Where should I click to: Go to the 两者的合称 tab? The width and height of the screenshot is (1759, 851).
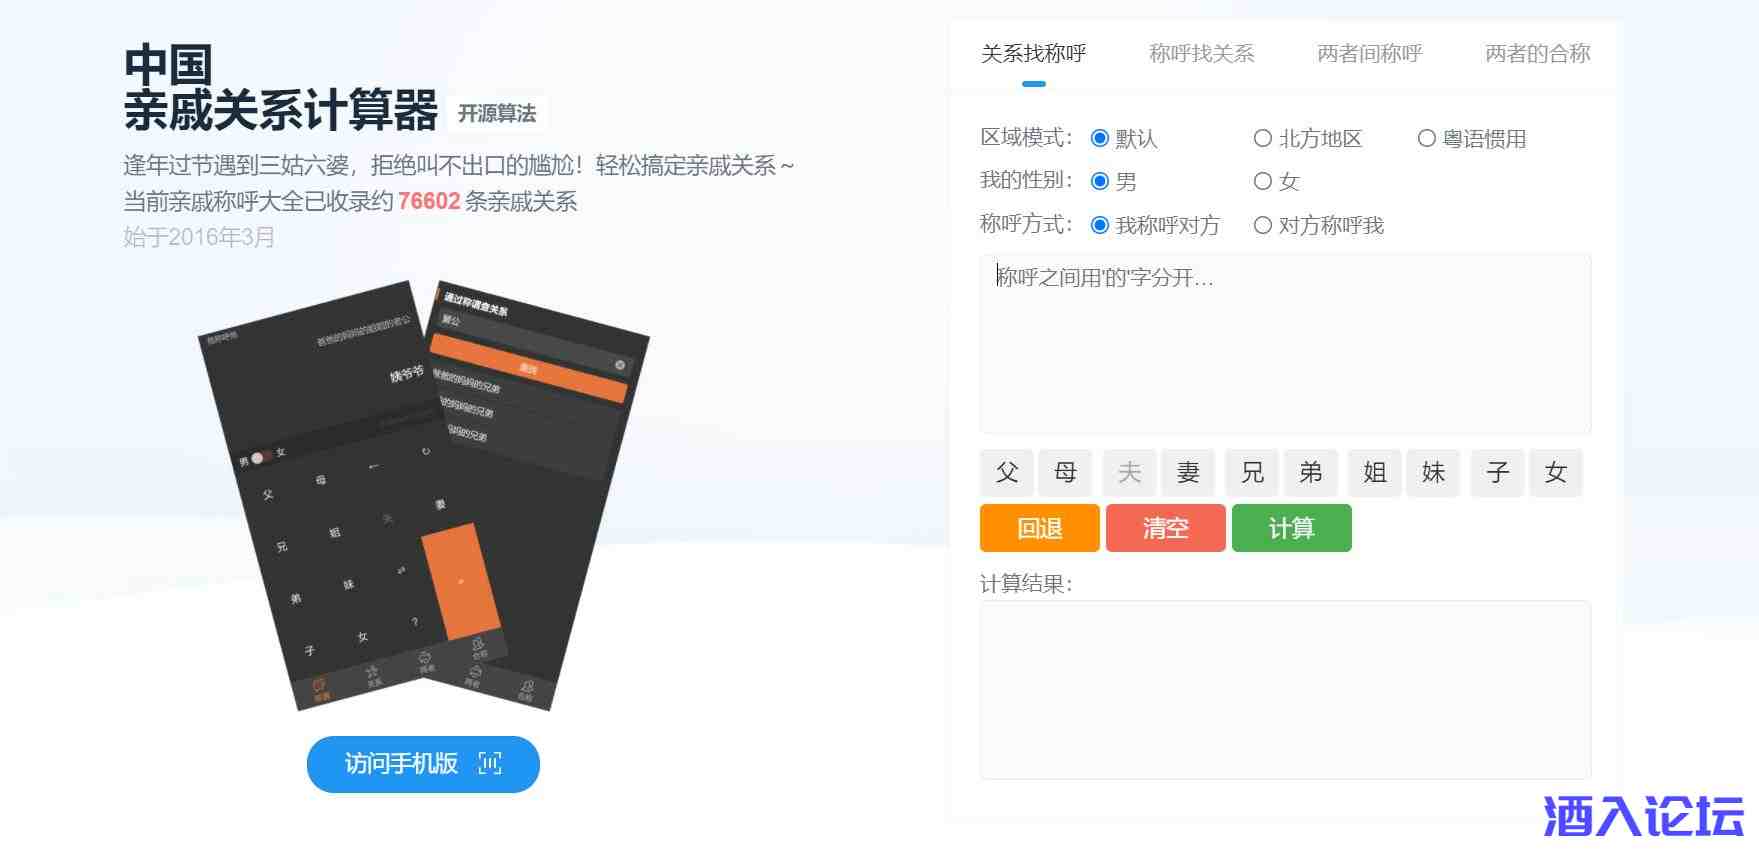pos(1537,54)
